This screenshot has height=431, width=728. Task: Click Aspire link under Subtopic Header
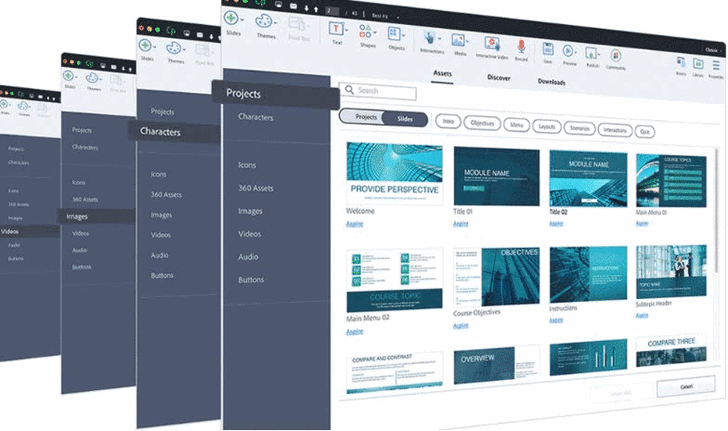coord(642,315)
